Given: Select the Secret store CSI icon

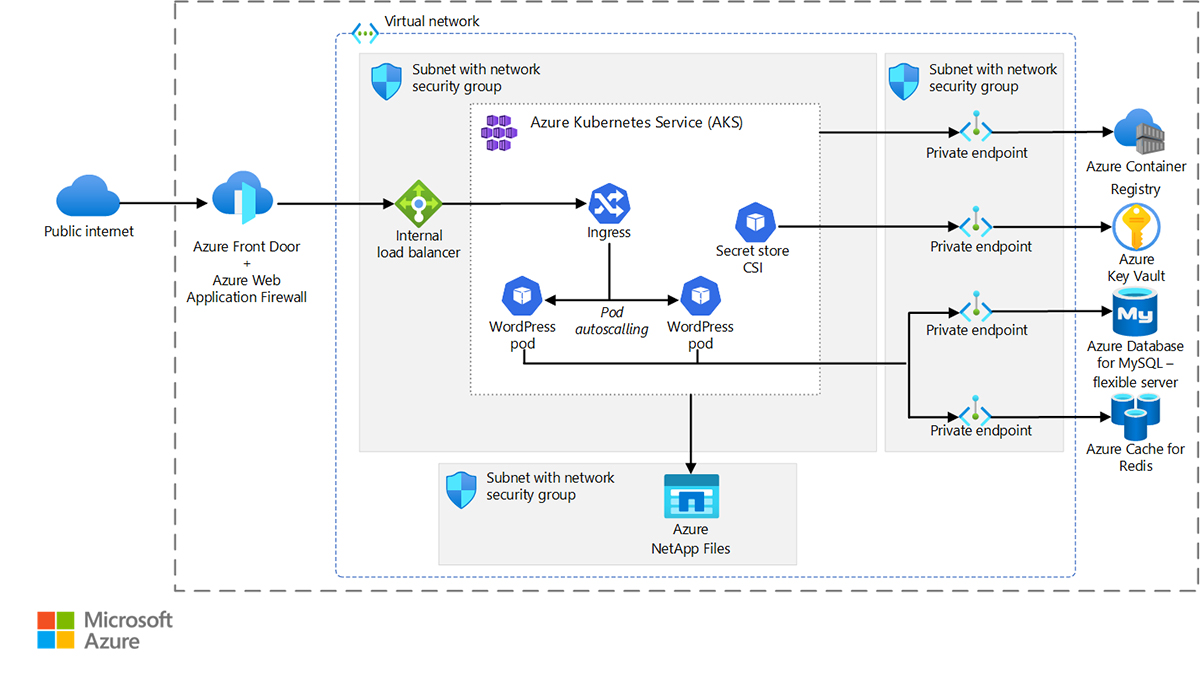Looking at the screenshot, I should pos(754,222).
